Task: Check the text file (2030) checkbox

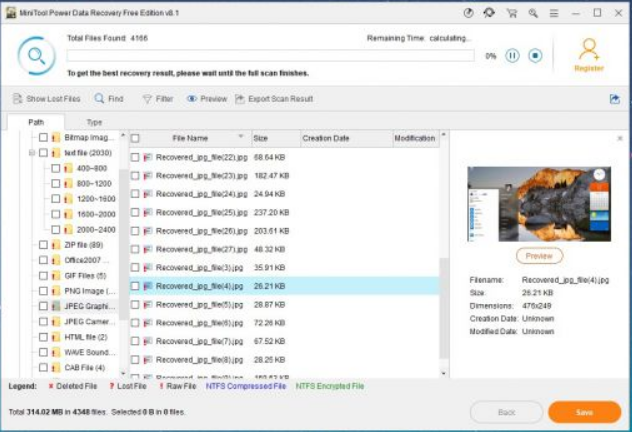Action: 43,153
